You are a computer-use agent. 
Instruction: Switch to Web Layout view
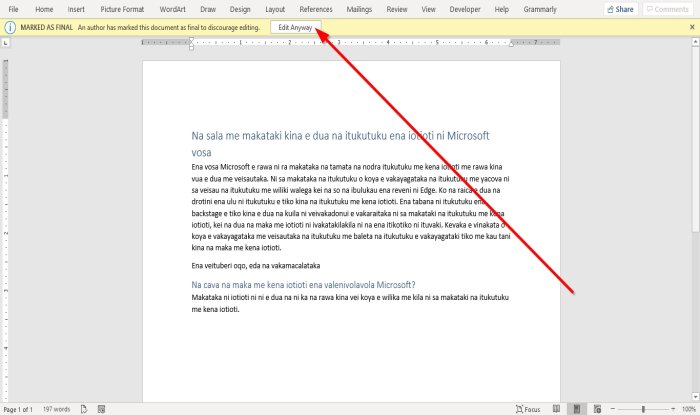[x=597, y=409]
